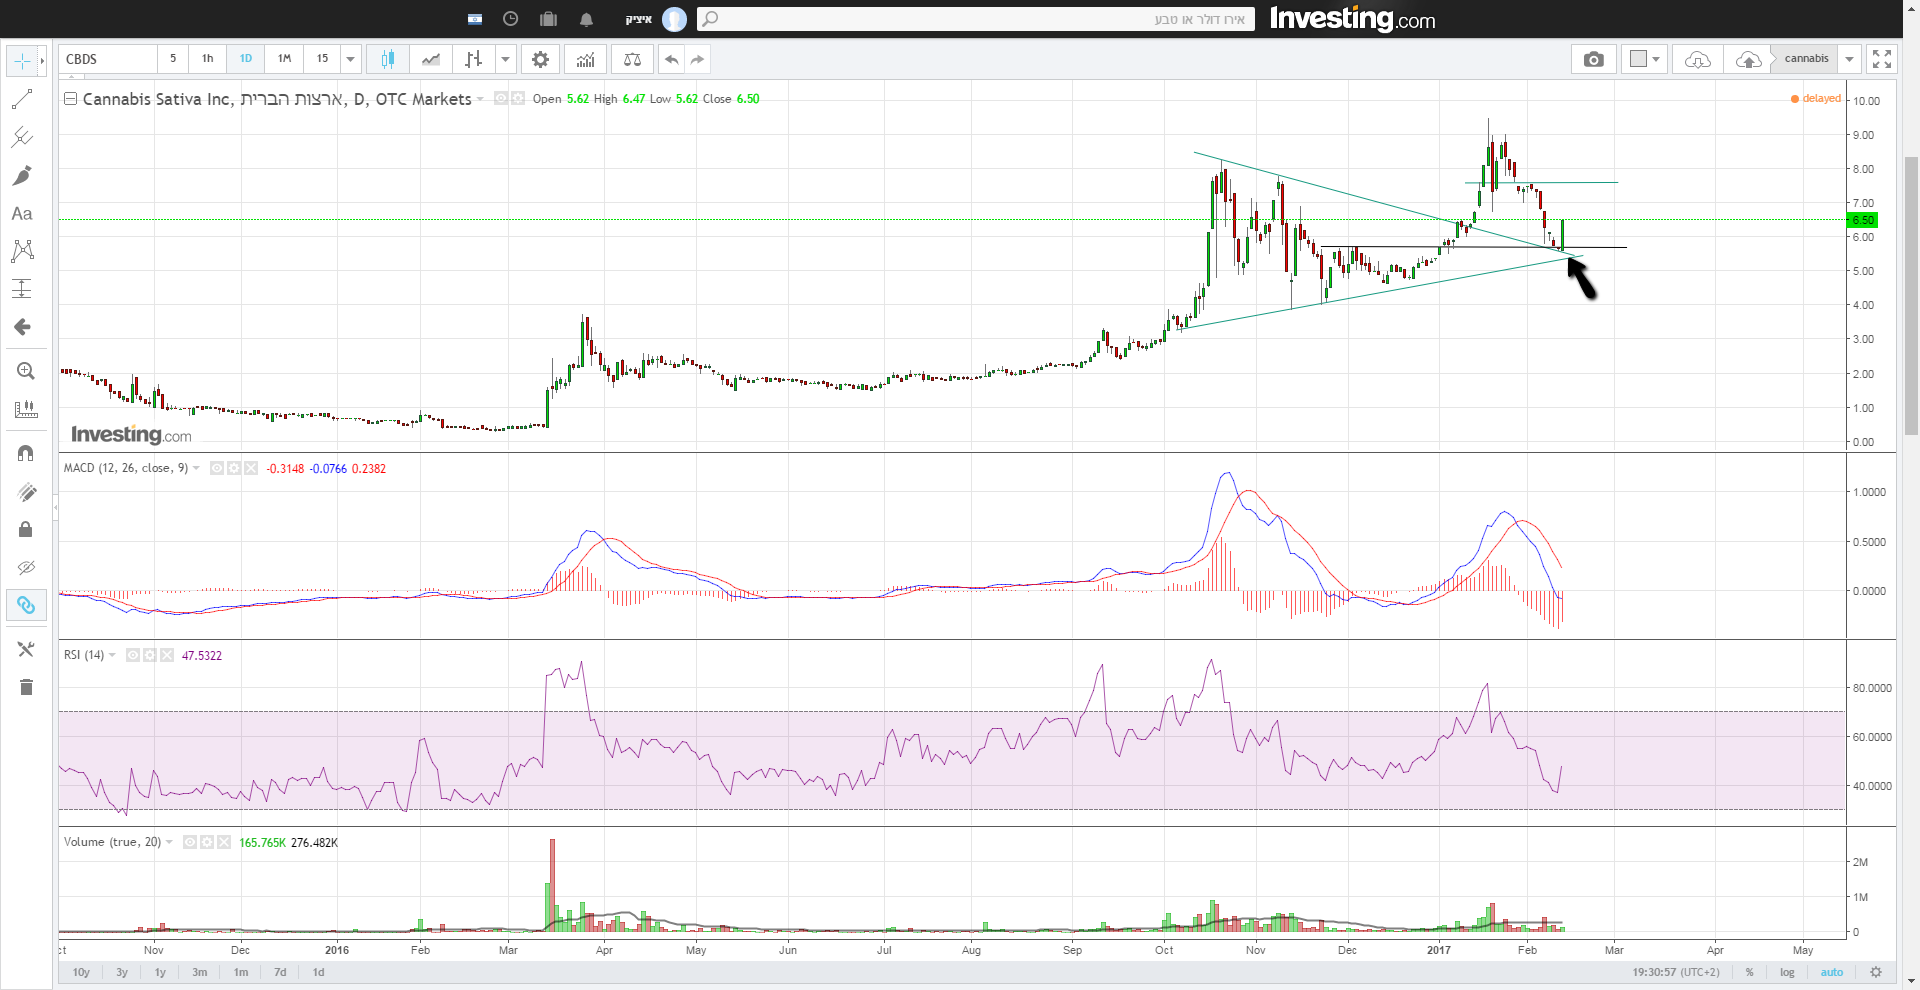Select the long position prediction tool
1920x990 pixels.
[22, 289]
